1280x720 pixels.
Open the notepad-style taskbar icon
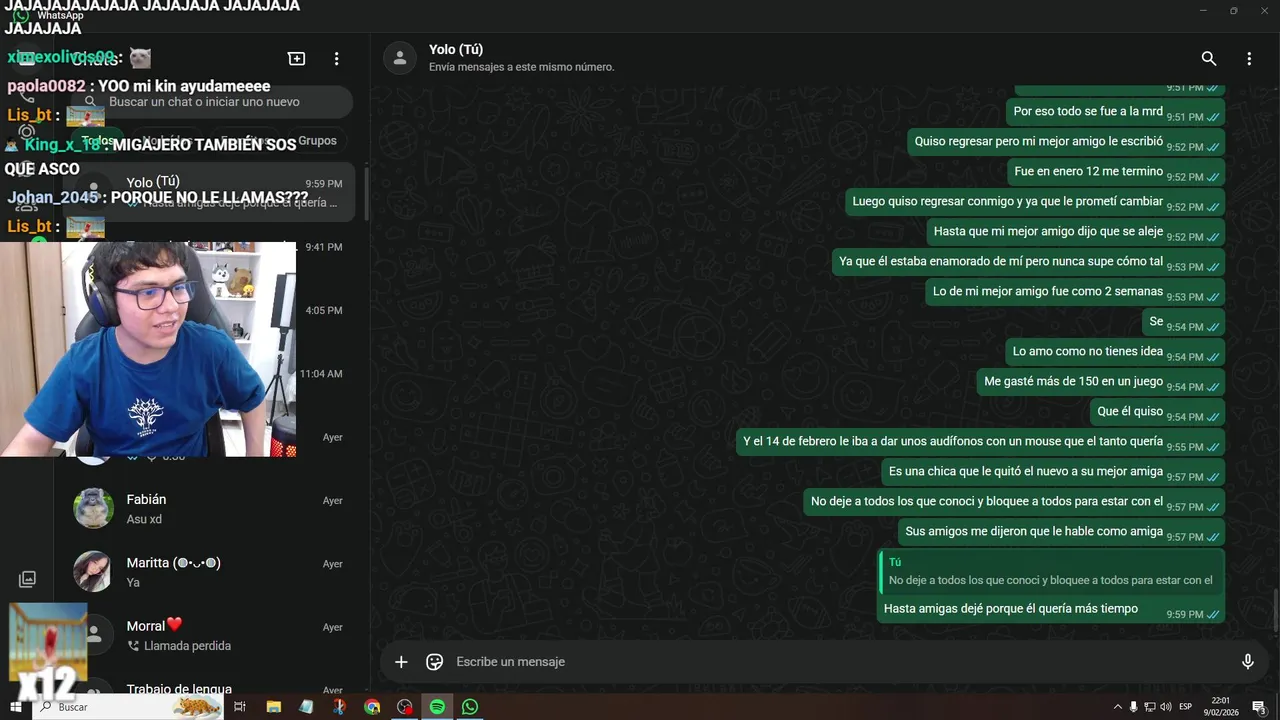pyautogui.click(x=306, y=707)
